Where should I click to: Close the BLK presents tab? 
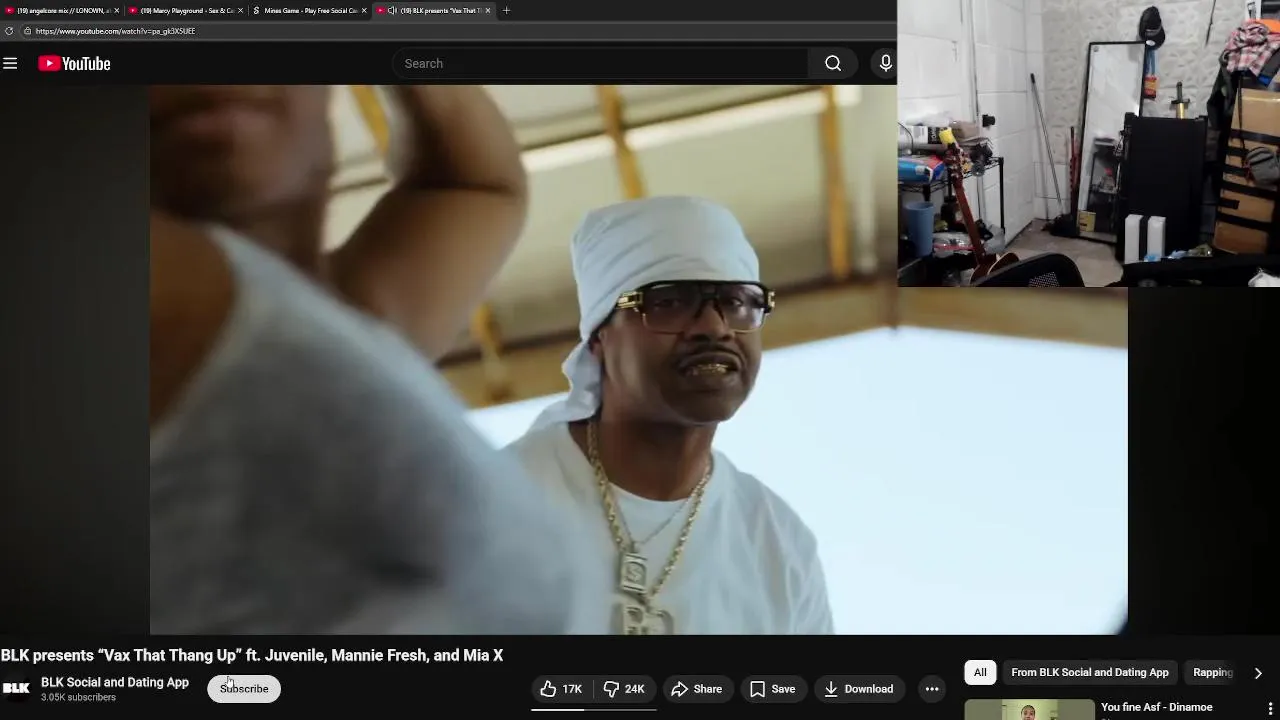pyautogui.click(x=488, y=10)
